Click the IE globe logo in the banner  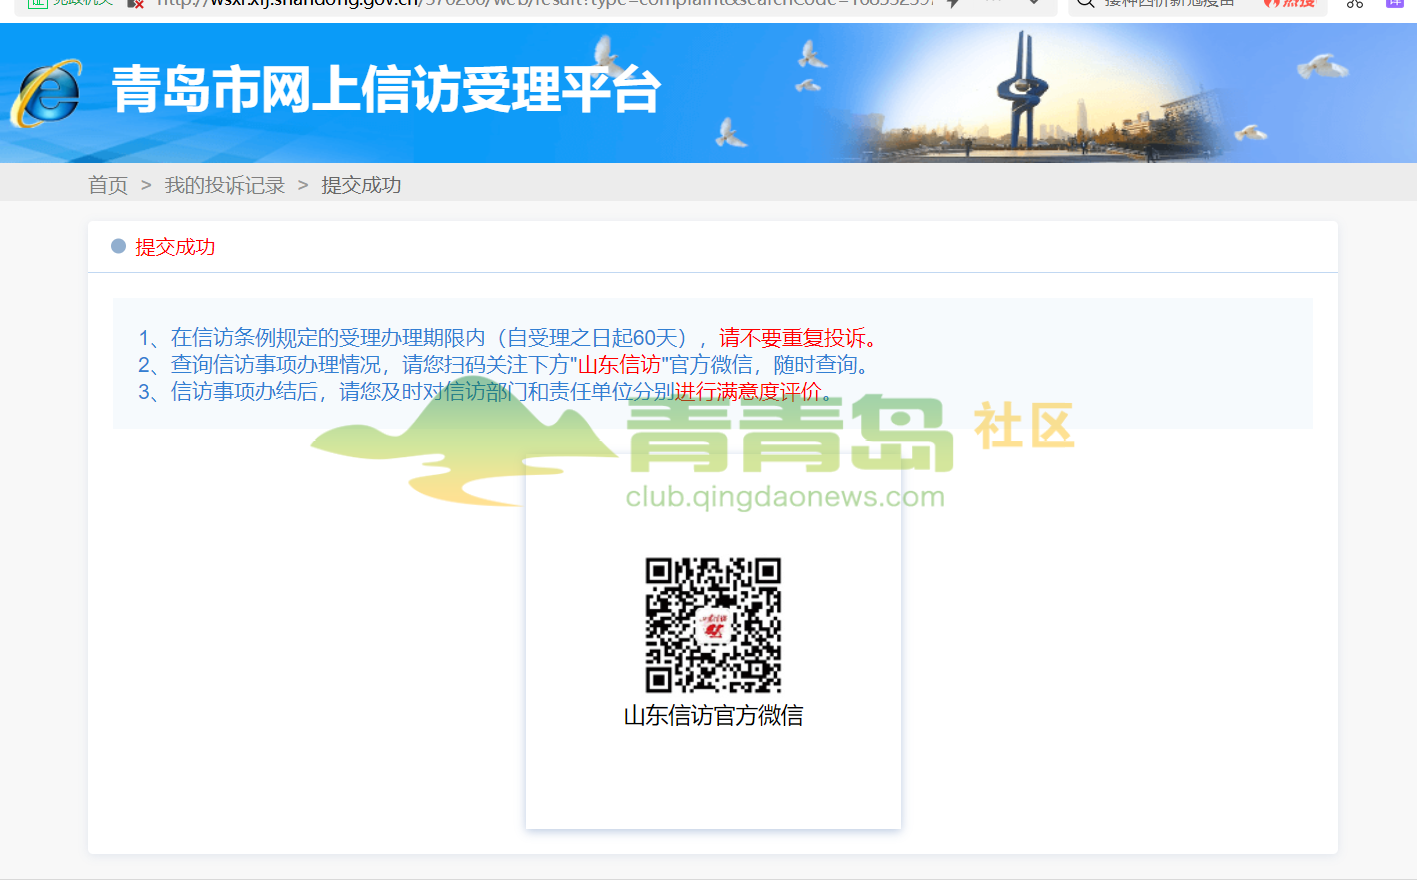tap(47, 93)
